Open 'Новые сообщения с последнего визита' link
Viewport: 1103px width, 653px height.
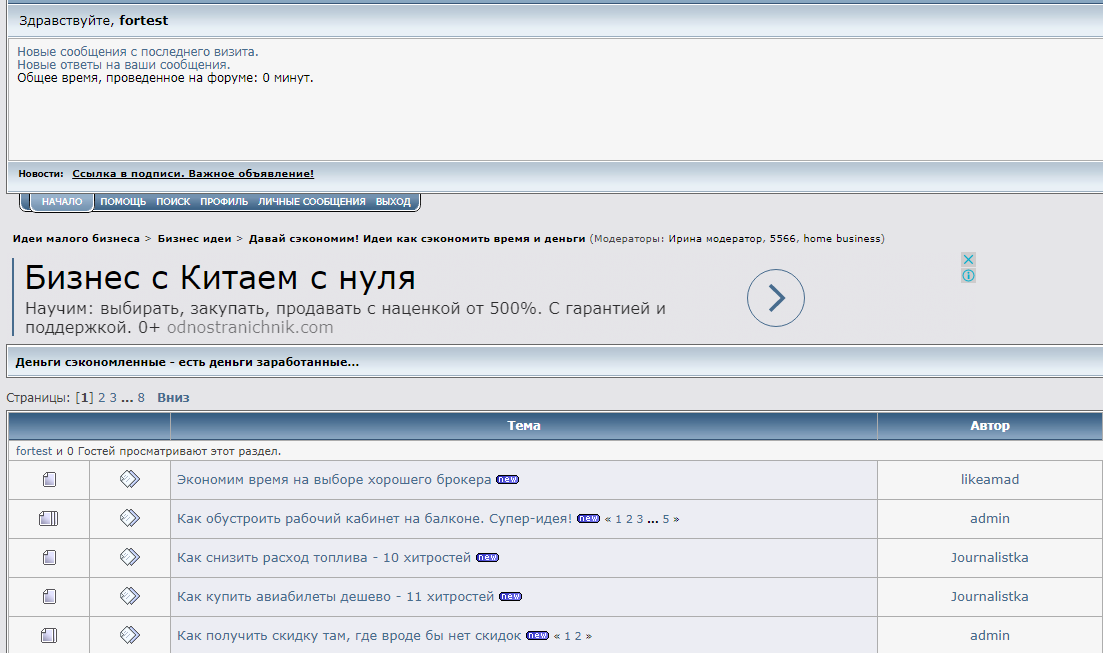point(138,51)
